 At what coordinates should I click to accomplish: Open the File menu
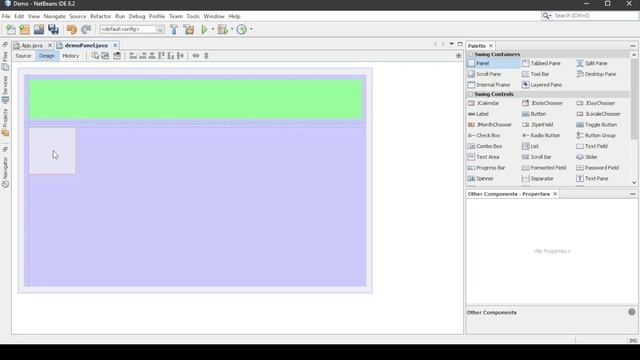pyautogui.click(x=6, y=16)
